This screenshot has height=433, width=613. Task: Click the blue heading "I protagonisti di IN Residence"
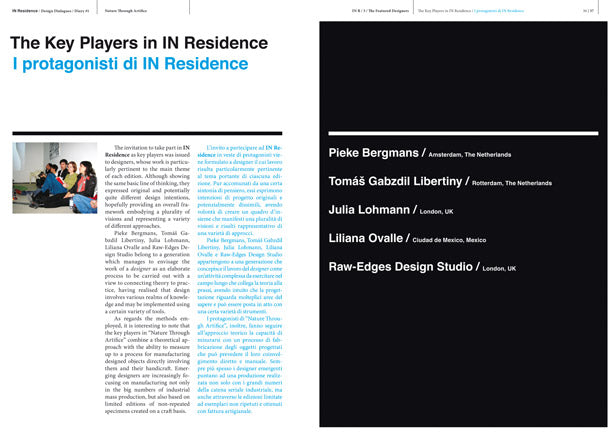click(x=130, y=64)
